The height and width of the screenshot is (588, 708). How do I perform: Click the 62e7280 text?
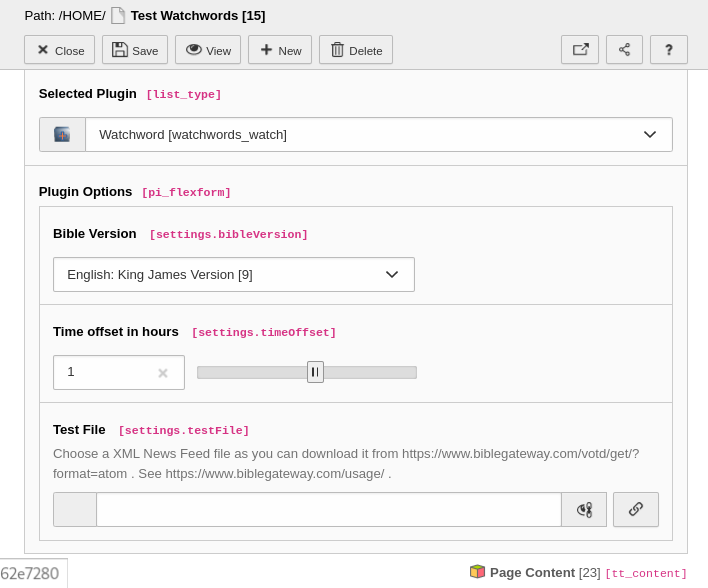click(x=30, y=574)
